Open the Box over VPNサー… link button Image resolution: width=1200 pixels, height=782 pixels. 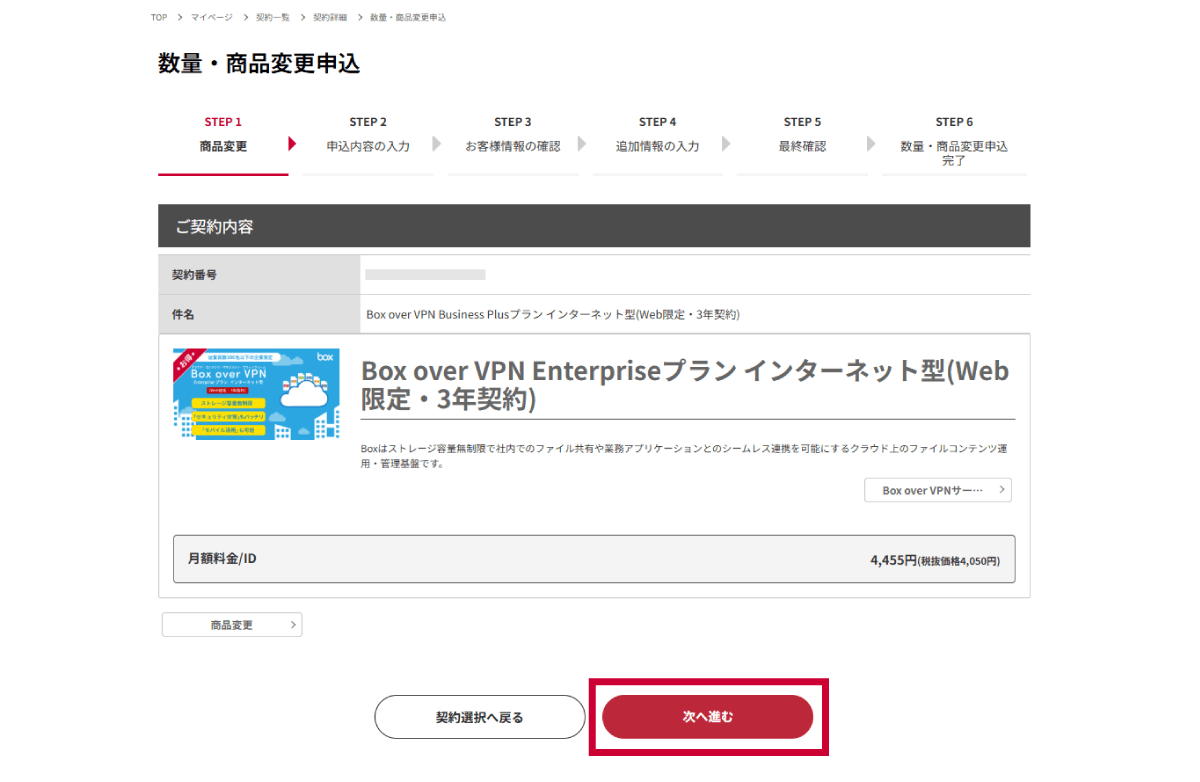point(938,491)
